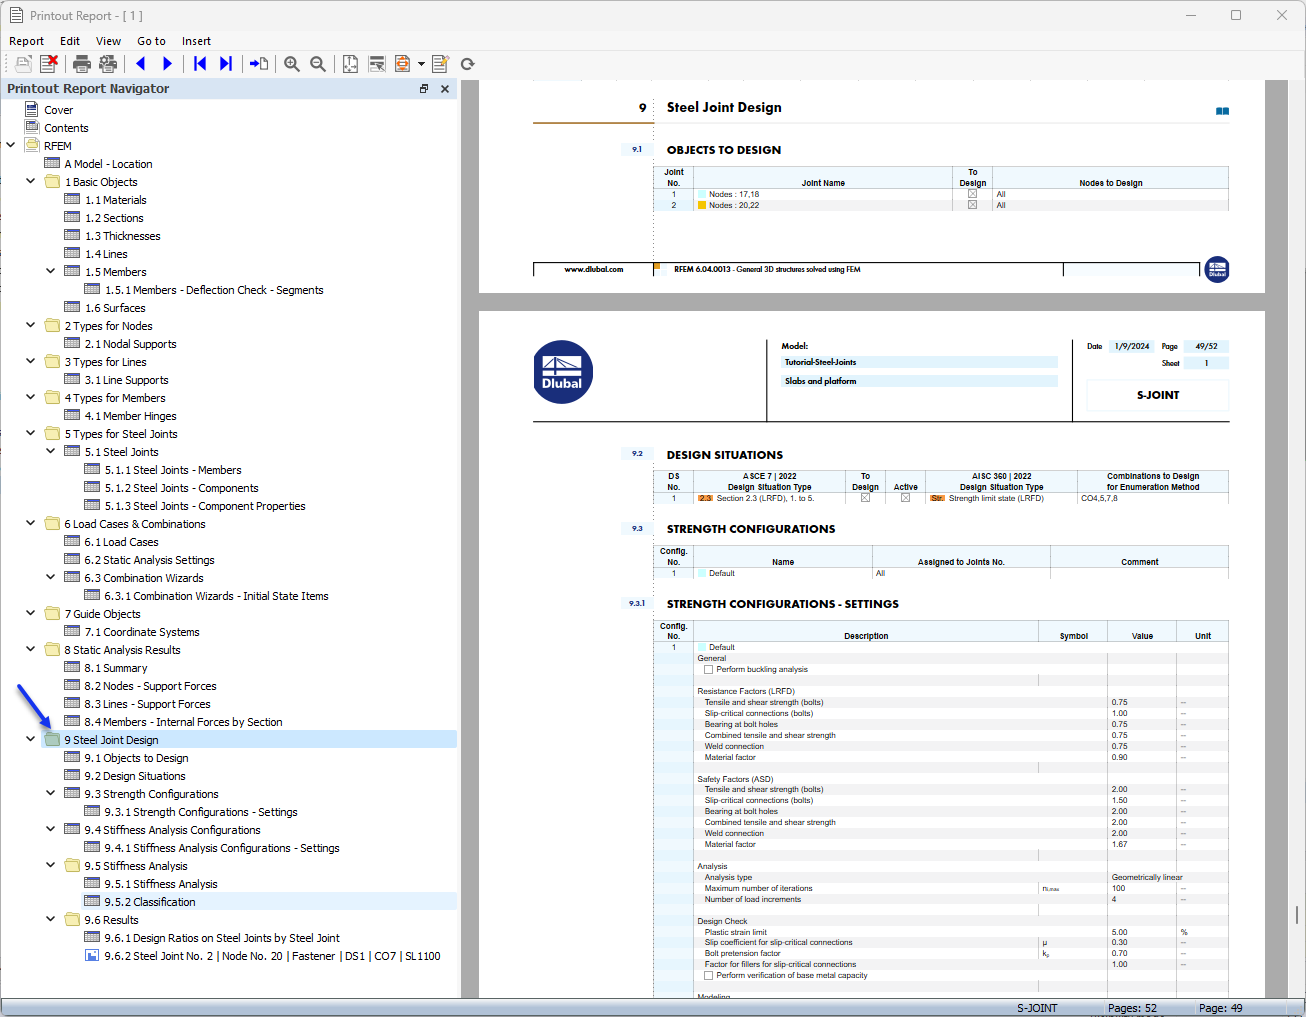
Task: Print the current printout report
Action: (81, 63)
